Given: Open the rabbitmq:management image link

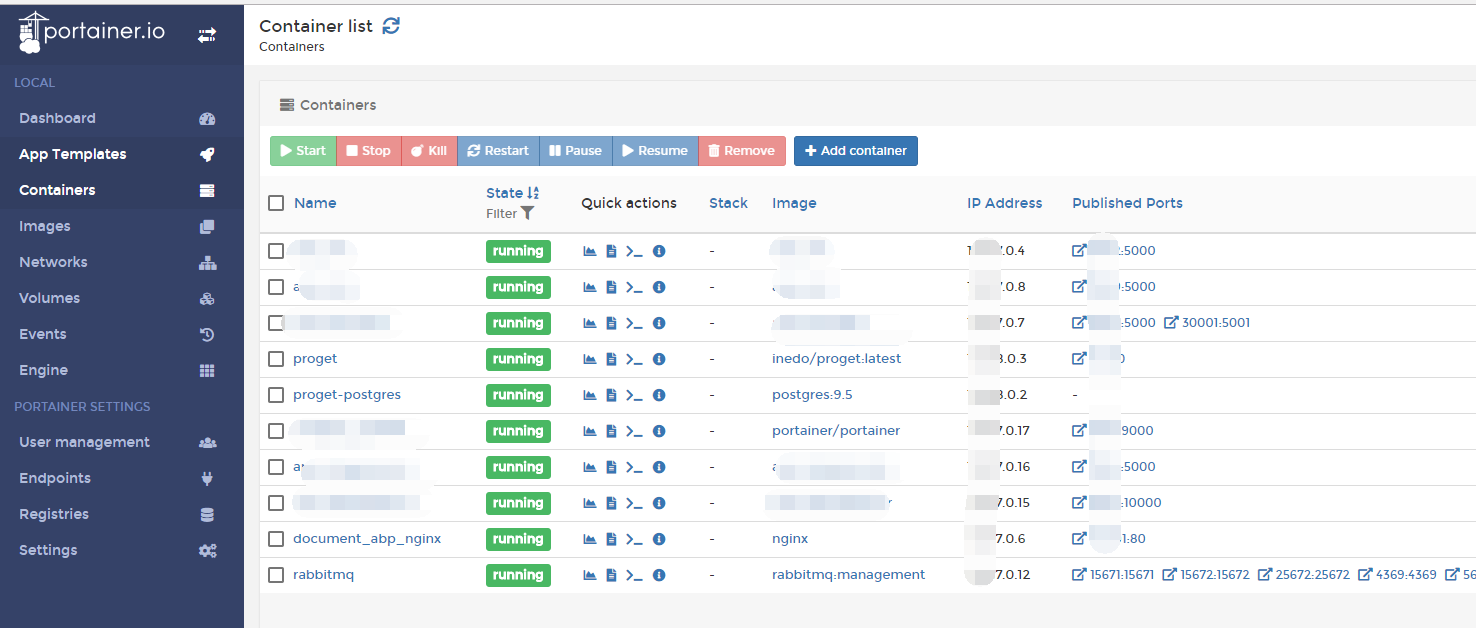Looking at the screenshot, I should point(848,575).
